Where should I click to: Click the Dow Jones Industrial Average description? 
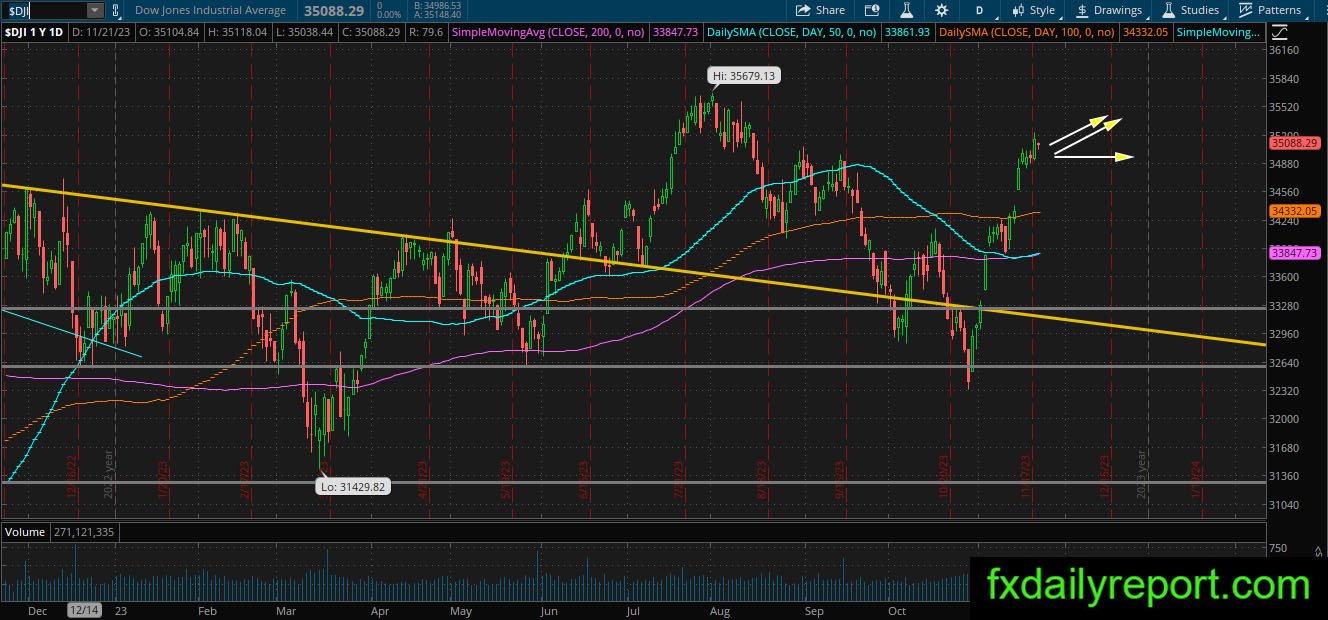tap(211, 10)
